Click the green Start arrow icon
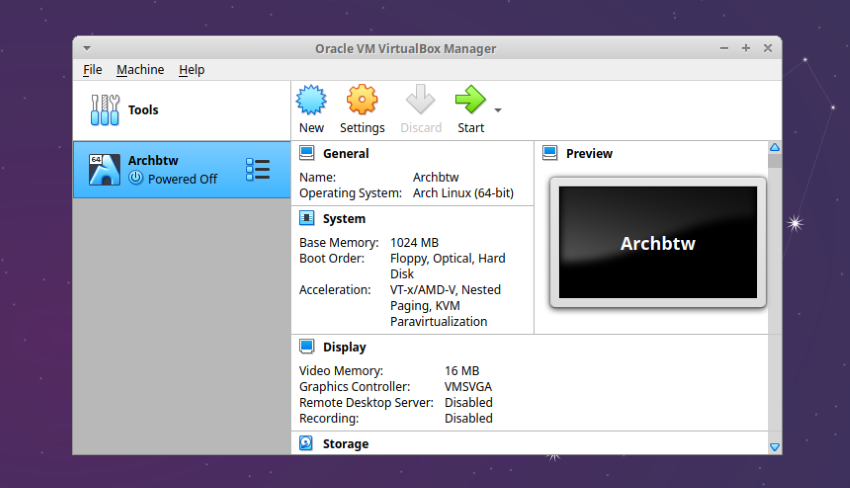This screenshot has width=850, height=488. 469,100
